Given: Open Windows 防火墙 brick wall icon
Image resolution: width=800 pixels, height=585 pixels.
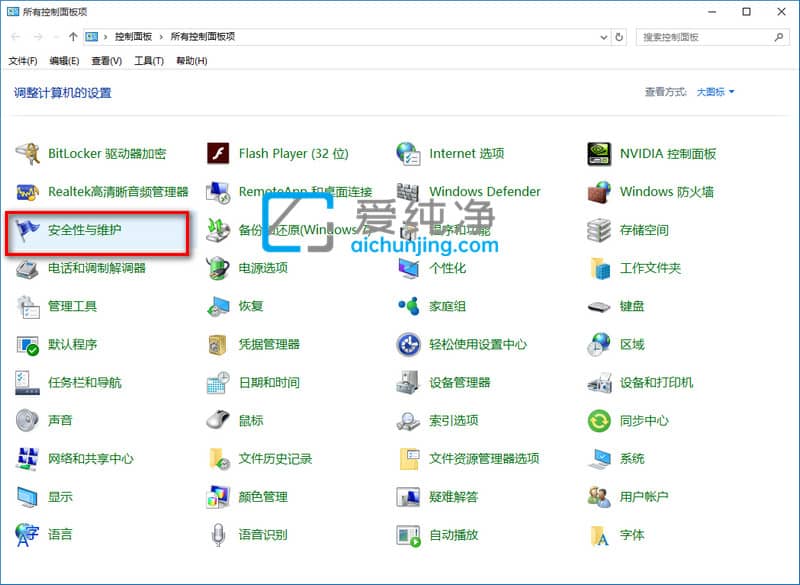Looking at the screenshot, I should coord(599,192).
